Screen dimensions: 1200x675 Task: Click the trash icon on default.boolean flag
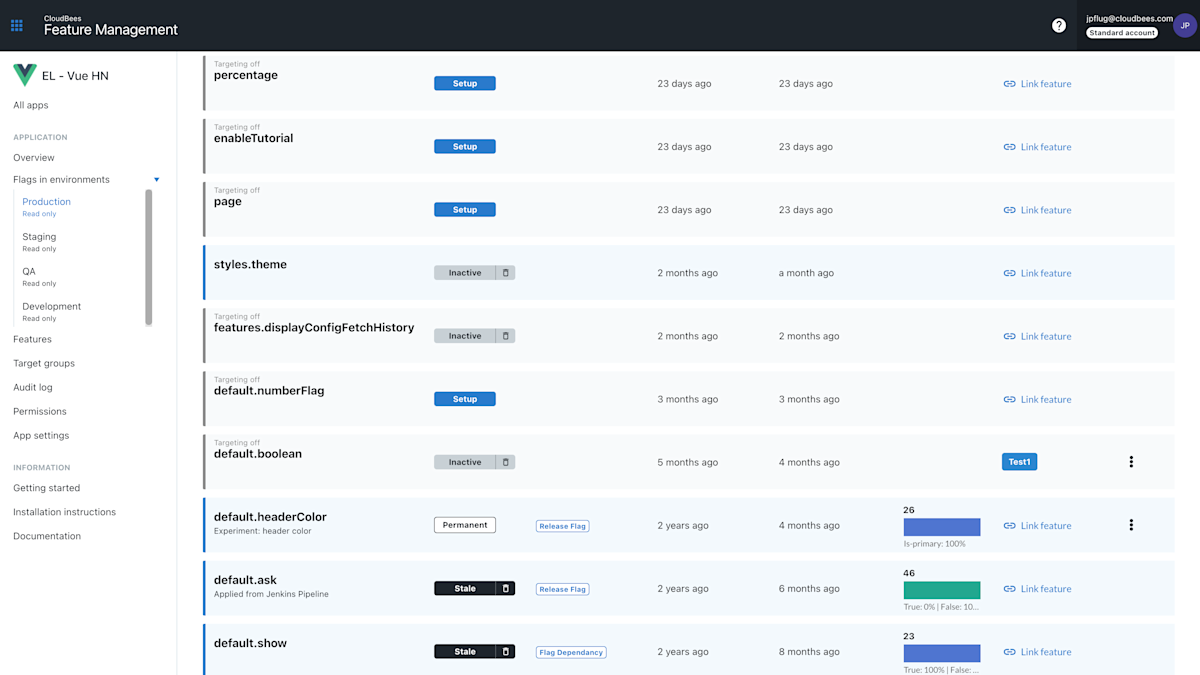(506, 461)
